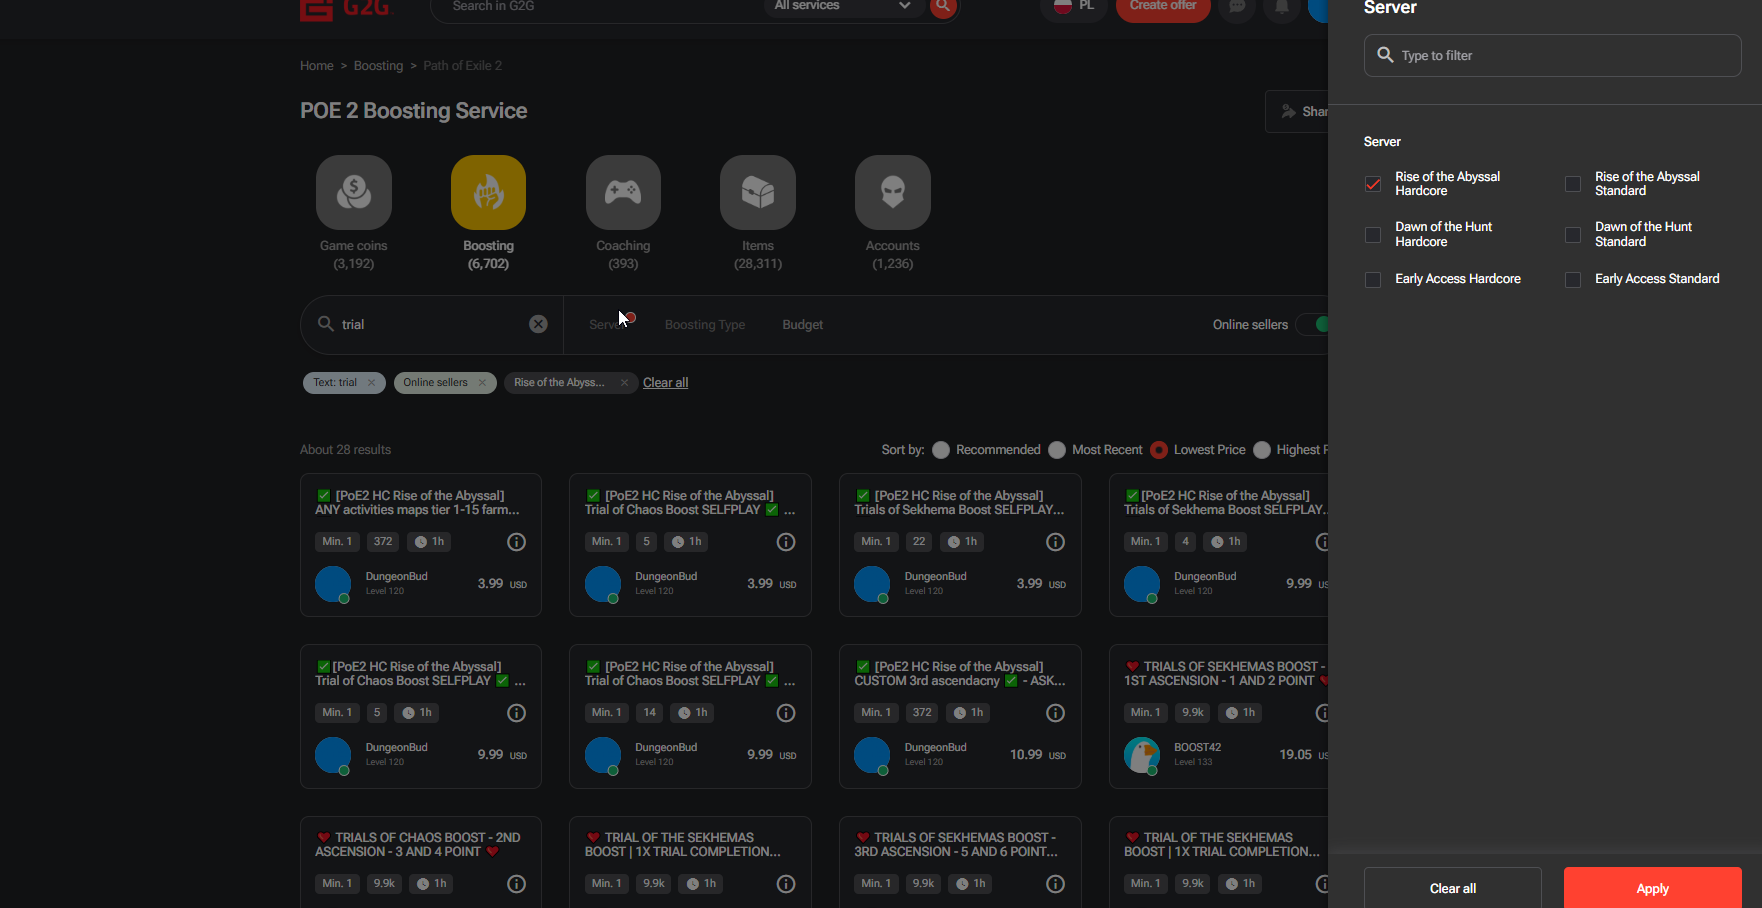1762x908 pixels.
Task: Click the Share icon button
Action: (x=1297, y=111)
